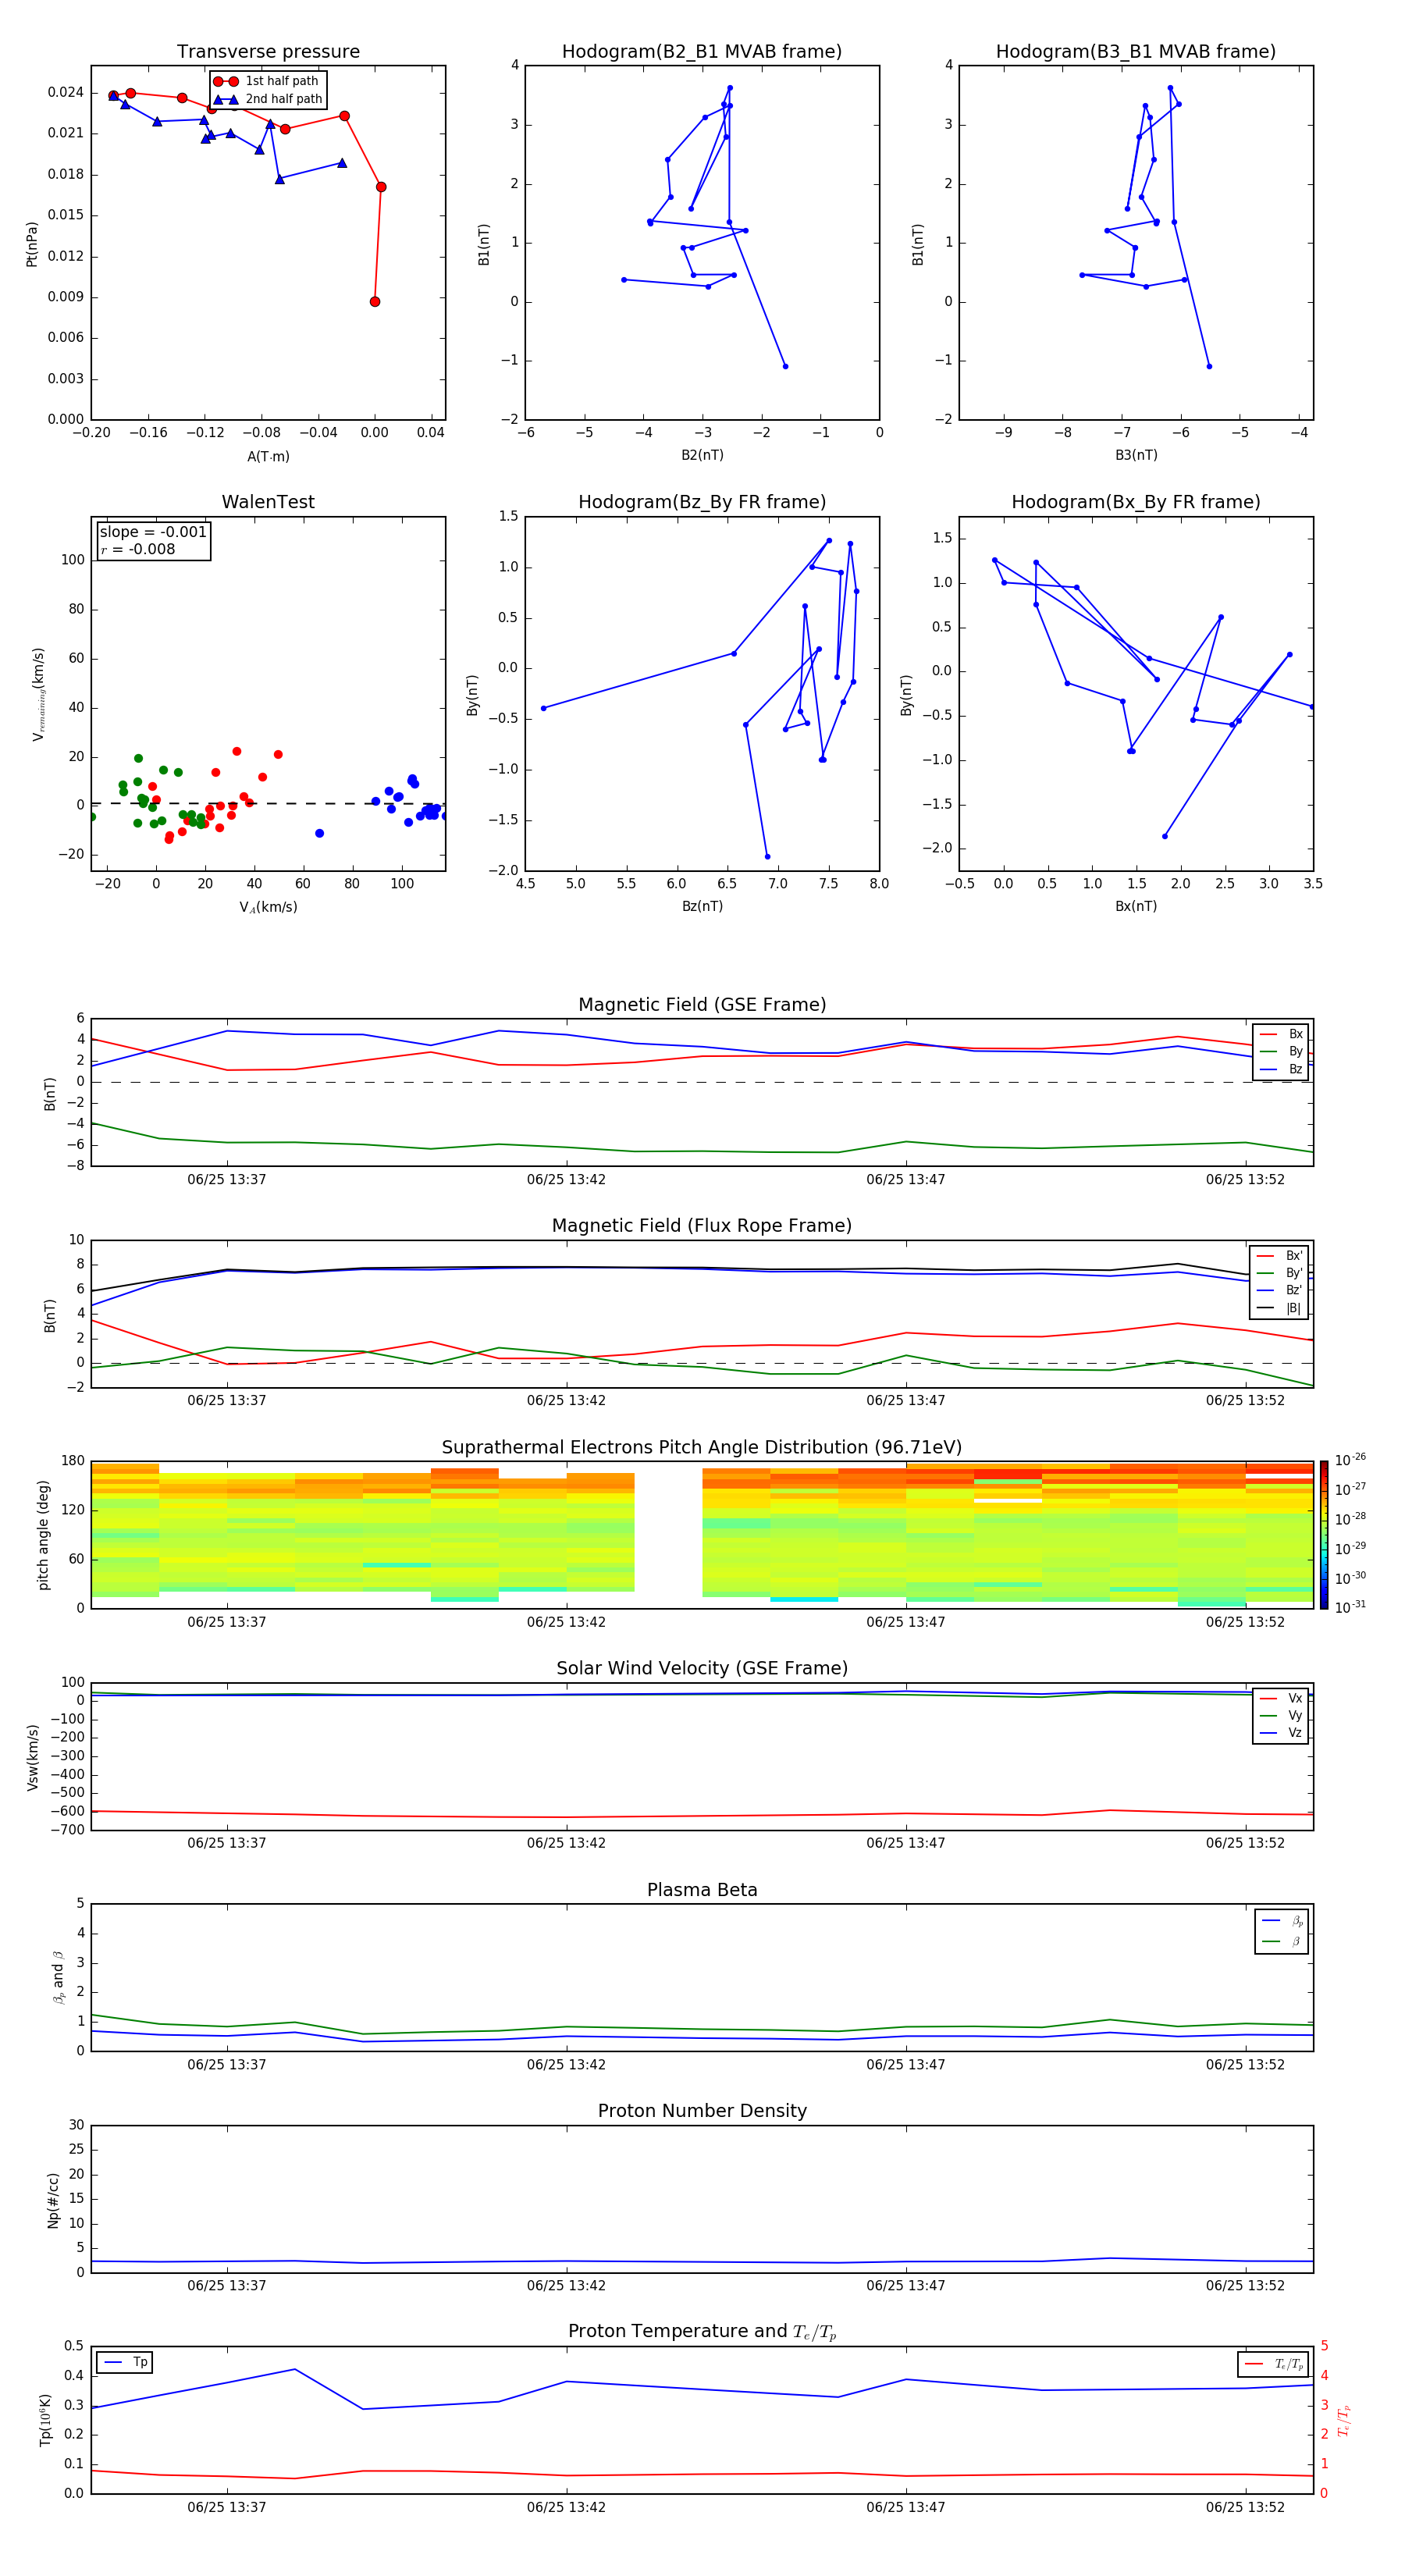This screenshot has width=1405, height=2576.
Task: Select "Bz" in the GSE magnetic field legend
Action: [1282, 1069]
